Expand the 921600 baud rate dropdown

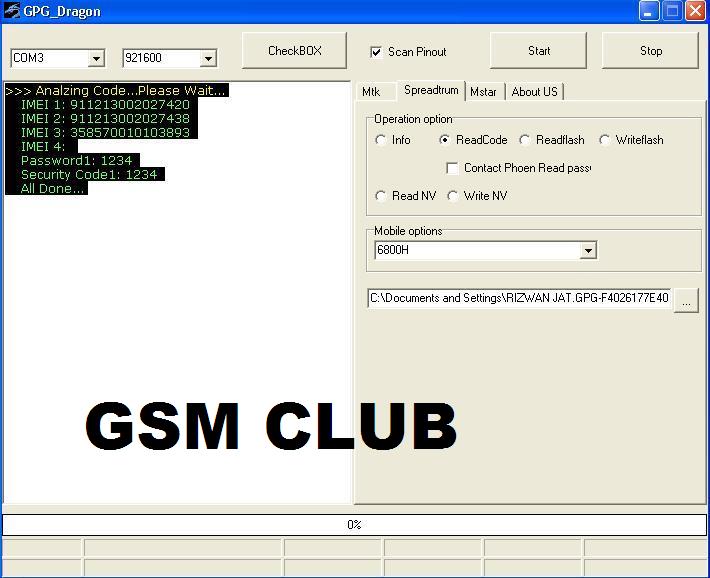point(208,59)
